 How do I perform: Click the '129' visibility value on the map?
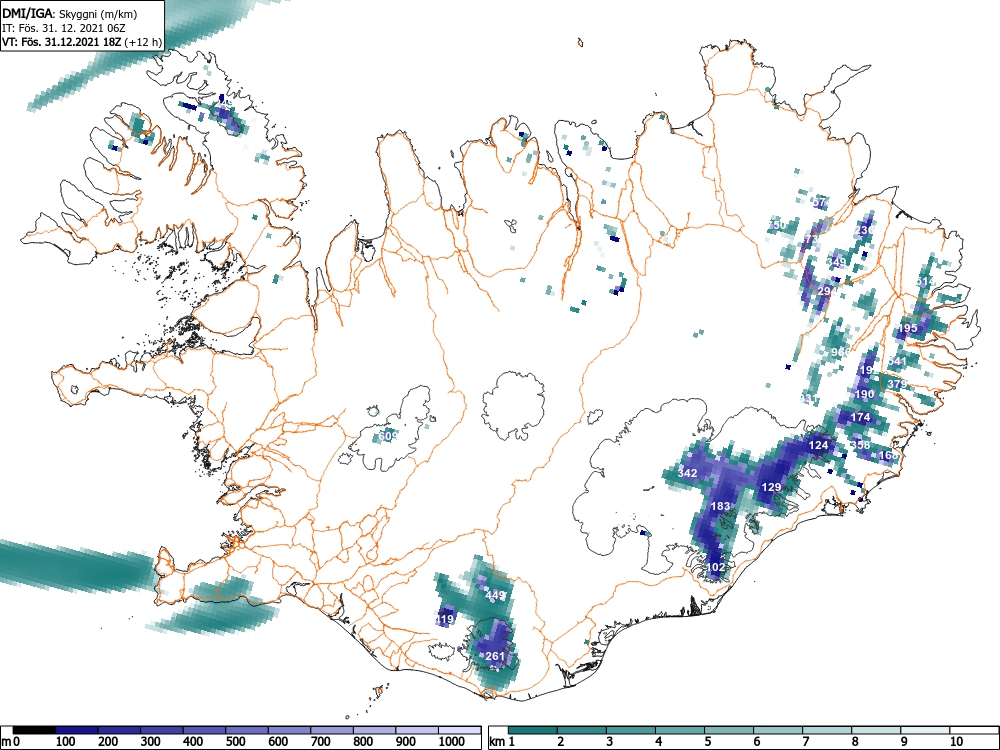click(x=771, y=487)
